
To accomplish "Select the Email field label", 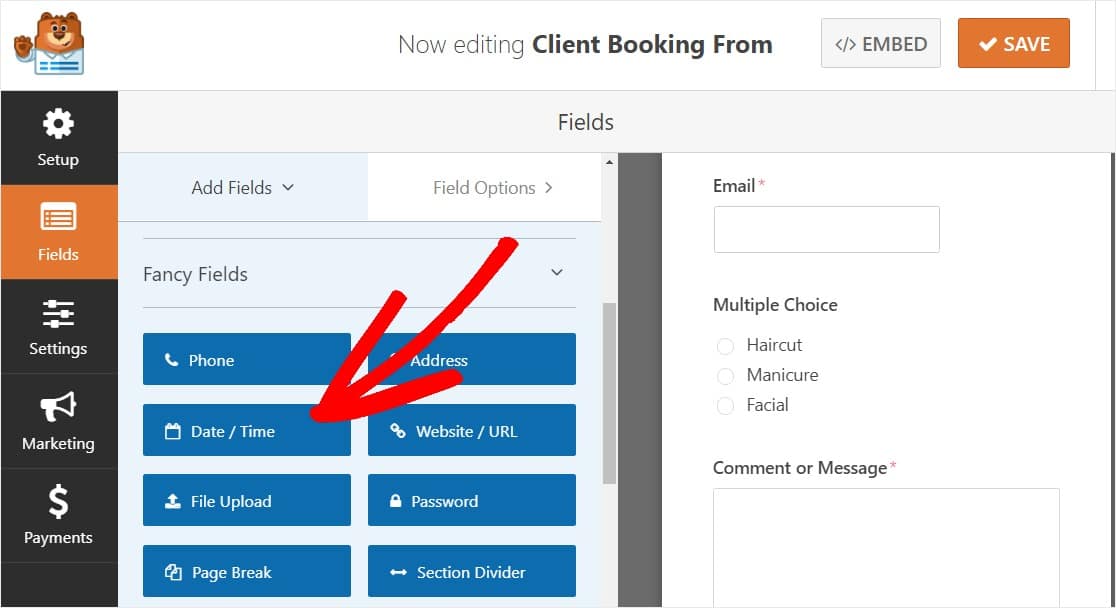I will tap(734, 186).
